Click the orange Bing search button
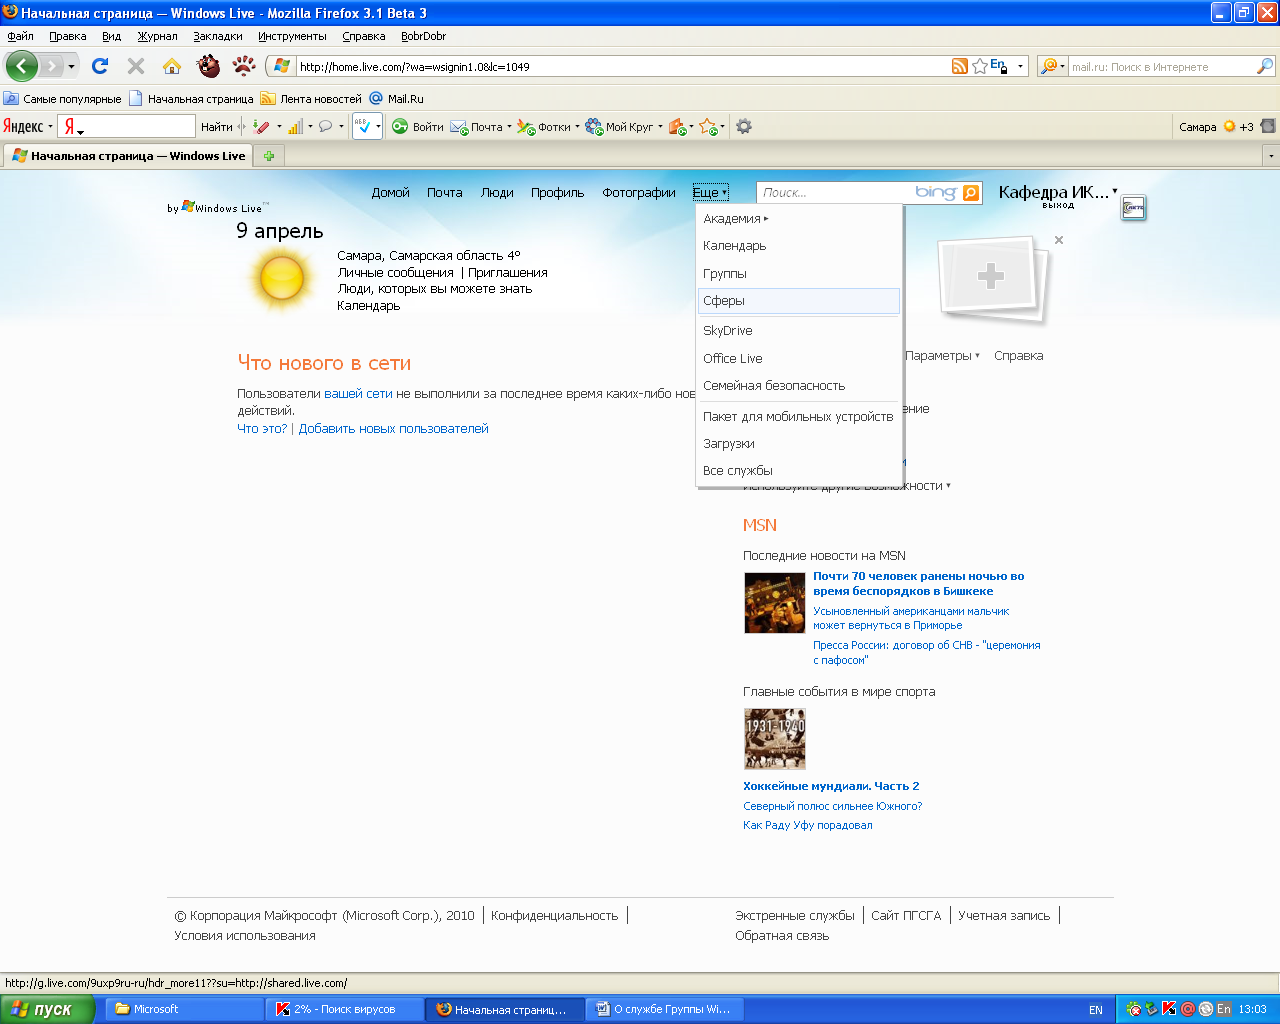Image resolution: width=1280 pixels, height=1024 pixels. (971, 193)
